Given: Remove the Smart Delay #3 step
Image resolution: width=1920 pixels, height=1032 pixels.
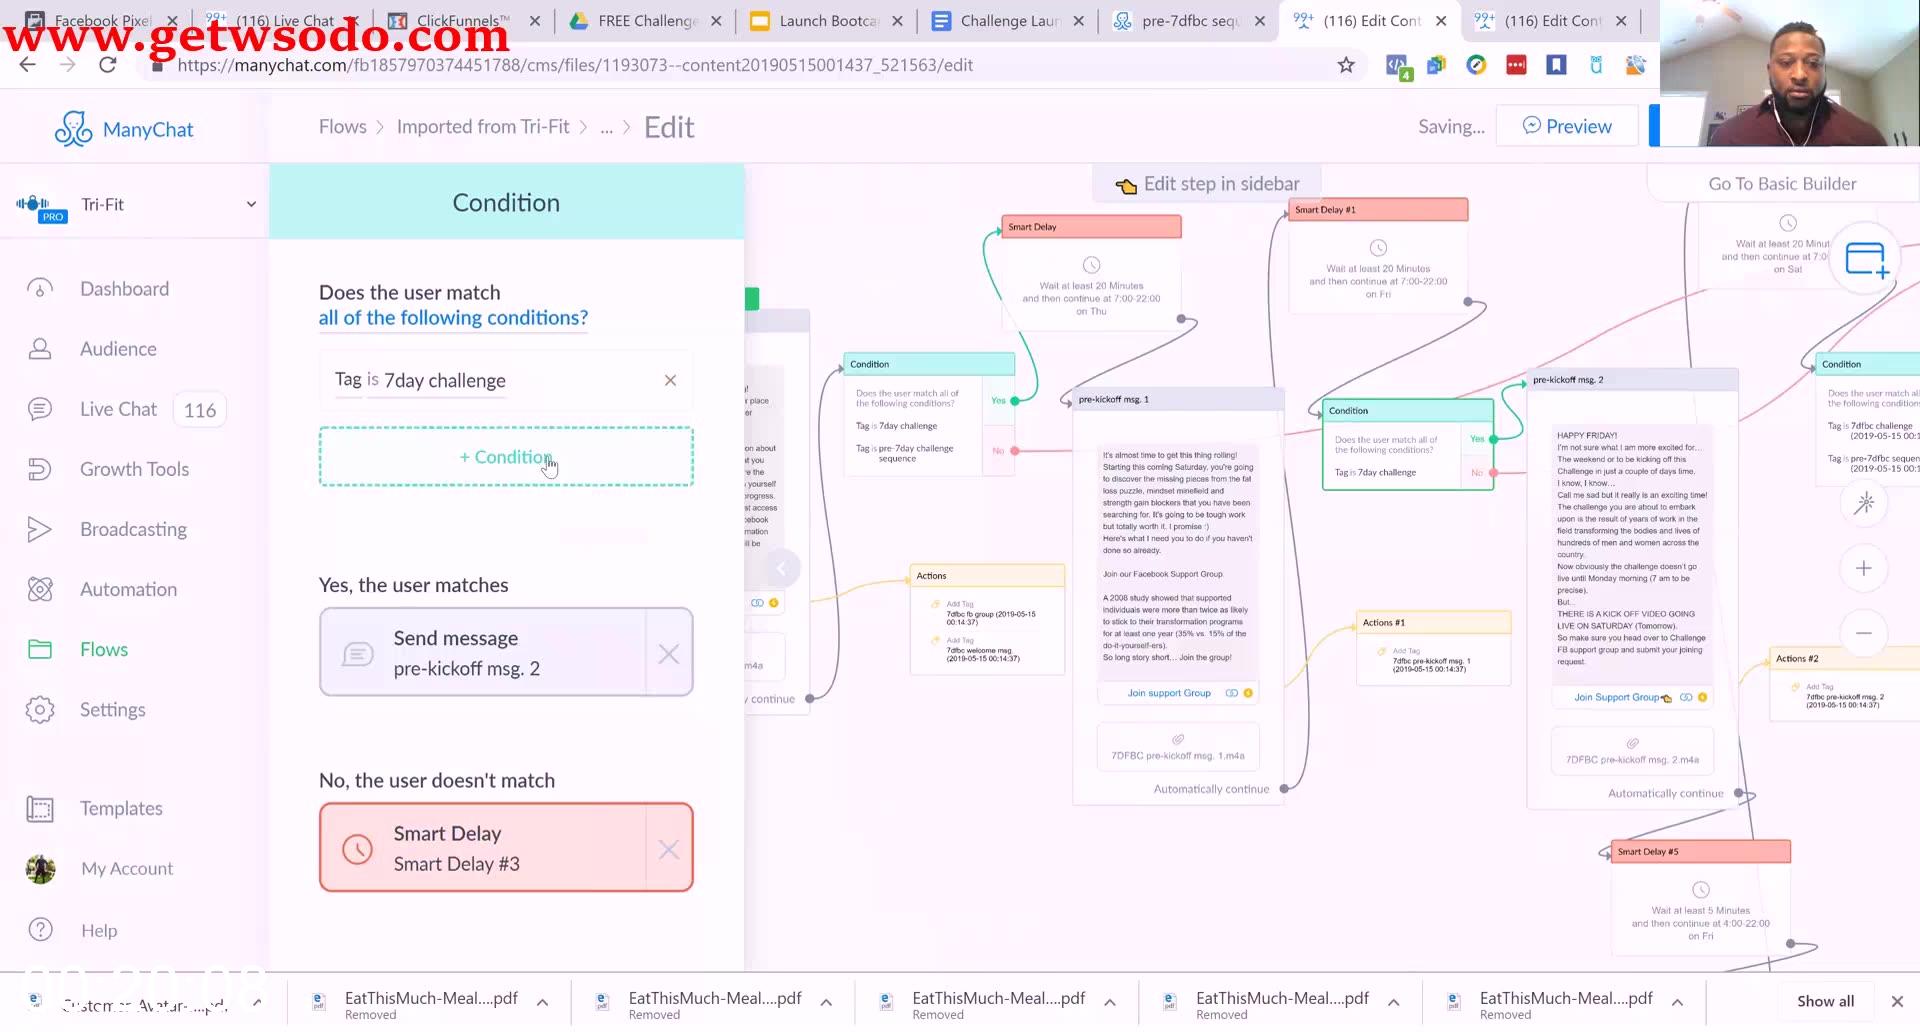Looking at the screenshot, I should [669, 849].
